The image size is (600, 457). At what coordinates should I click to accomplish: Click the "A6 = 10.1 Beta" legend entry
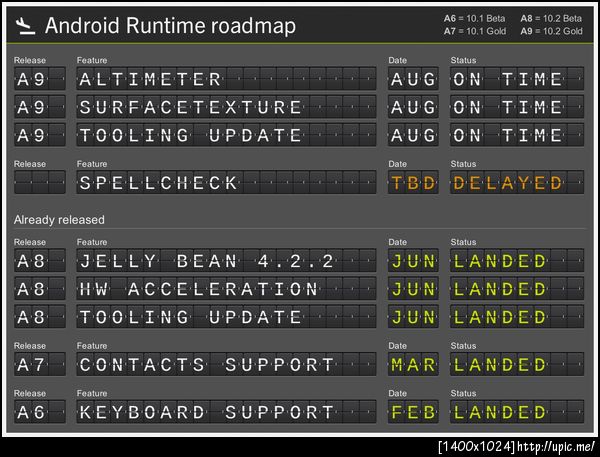coord(474,18)
